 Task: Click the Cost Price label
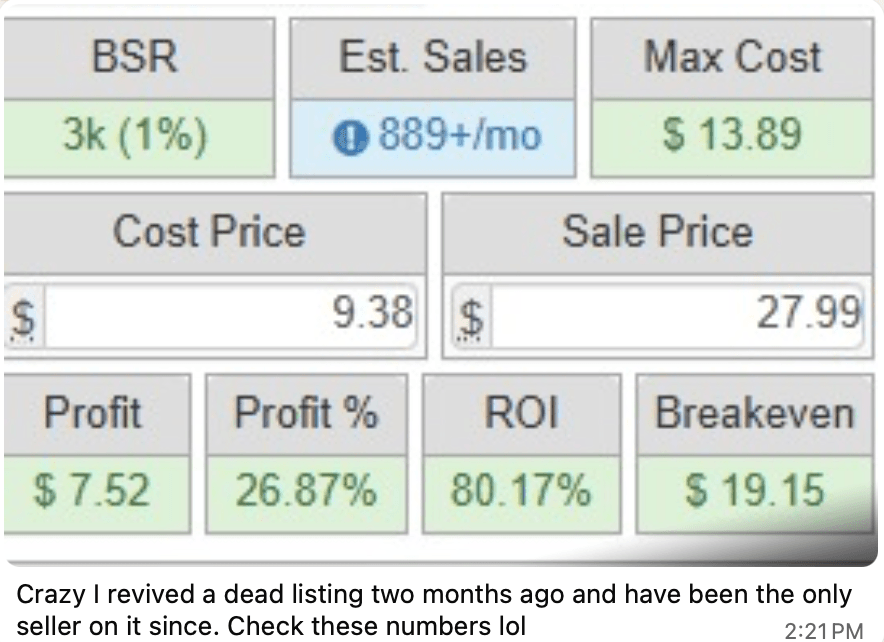pos(209,232)
